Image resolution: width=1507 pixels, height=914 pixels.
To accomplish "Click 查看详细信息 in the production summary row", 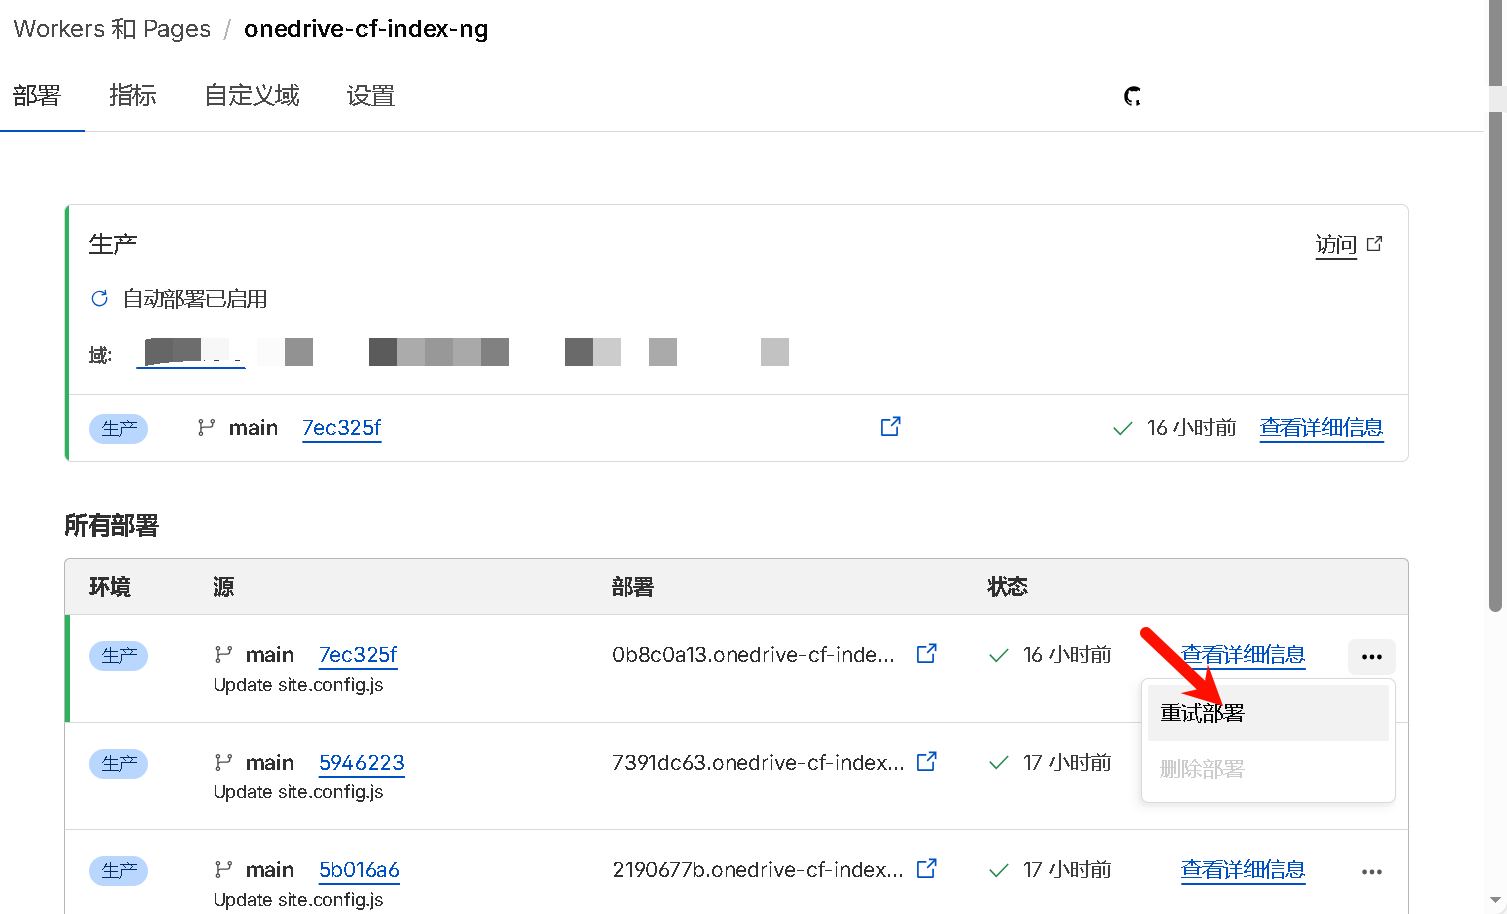I will coord(1320,428).
